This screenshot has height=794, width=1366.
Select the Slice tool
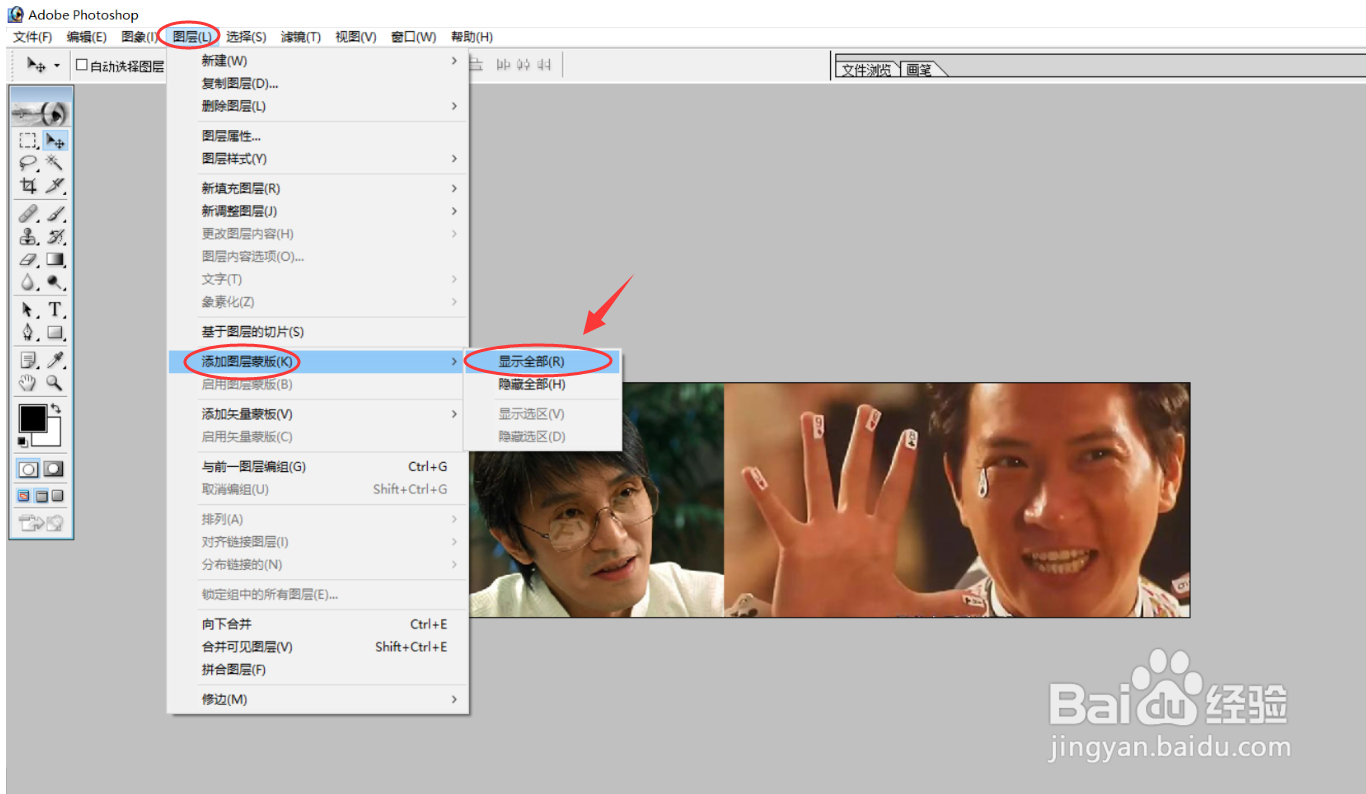click(x=56, y=186)
